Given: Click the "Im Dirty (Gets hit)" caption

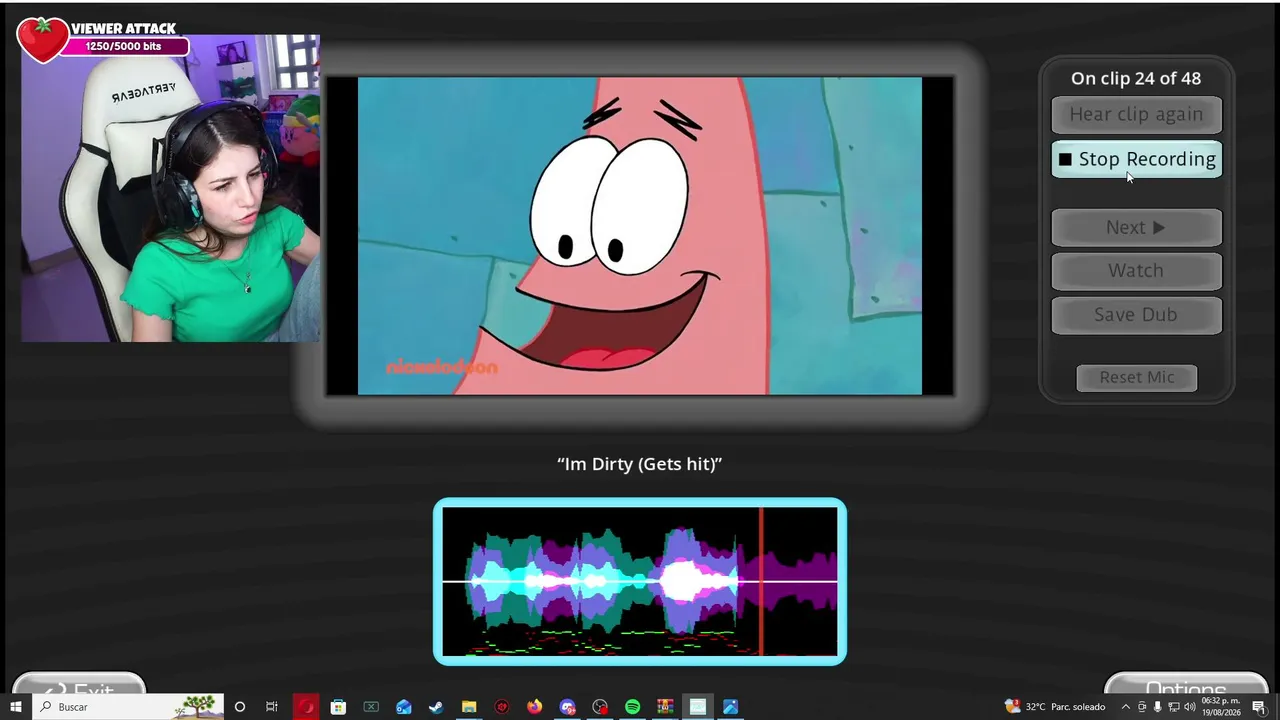Looking at the screenshot, I should tap(640, 464).
